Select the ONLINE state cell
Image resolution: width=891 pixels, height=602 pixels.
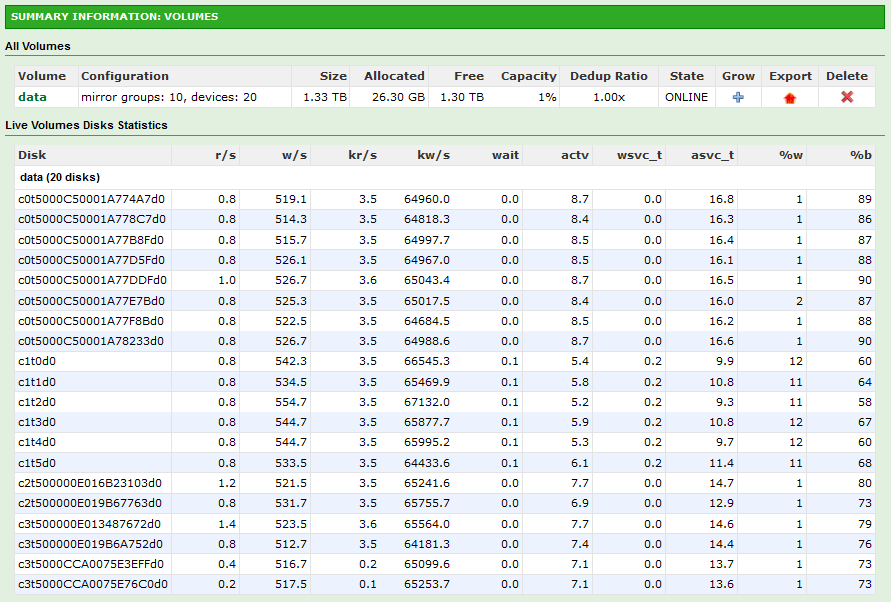point(686,97)
